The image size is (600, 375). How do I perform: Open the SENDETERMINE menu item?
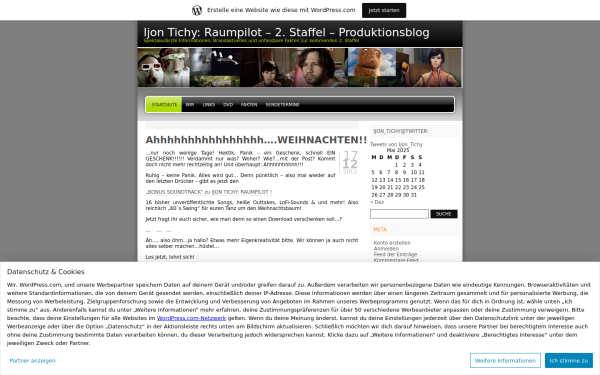tap(282, 105)
